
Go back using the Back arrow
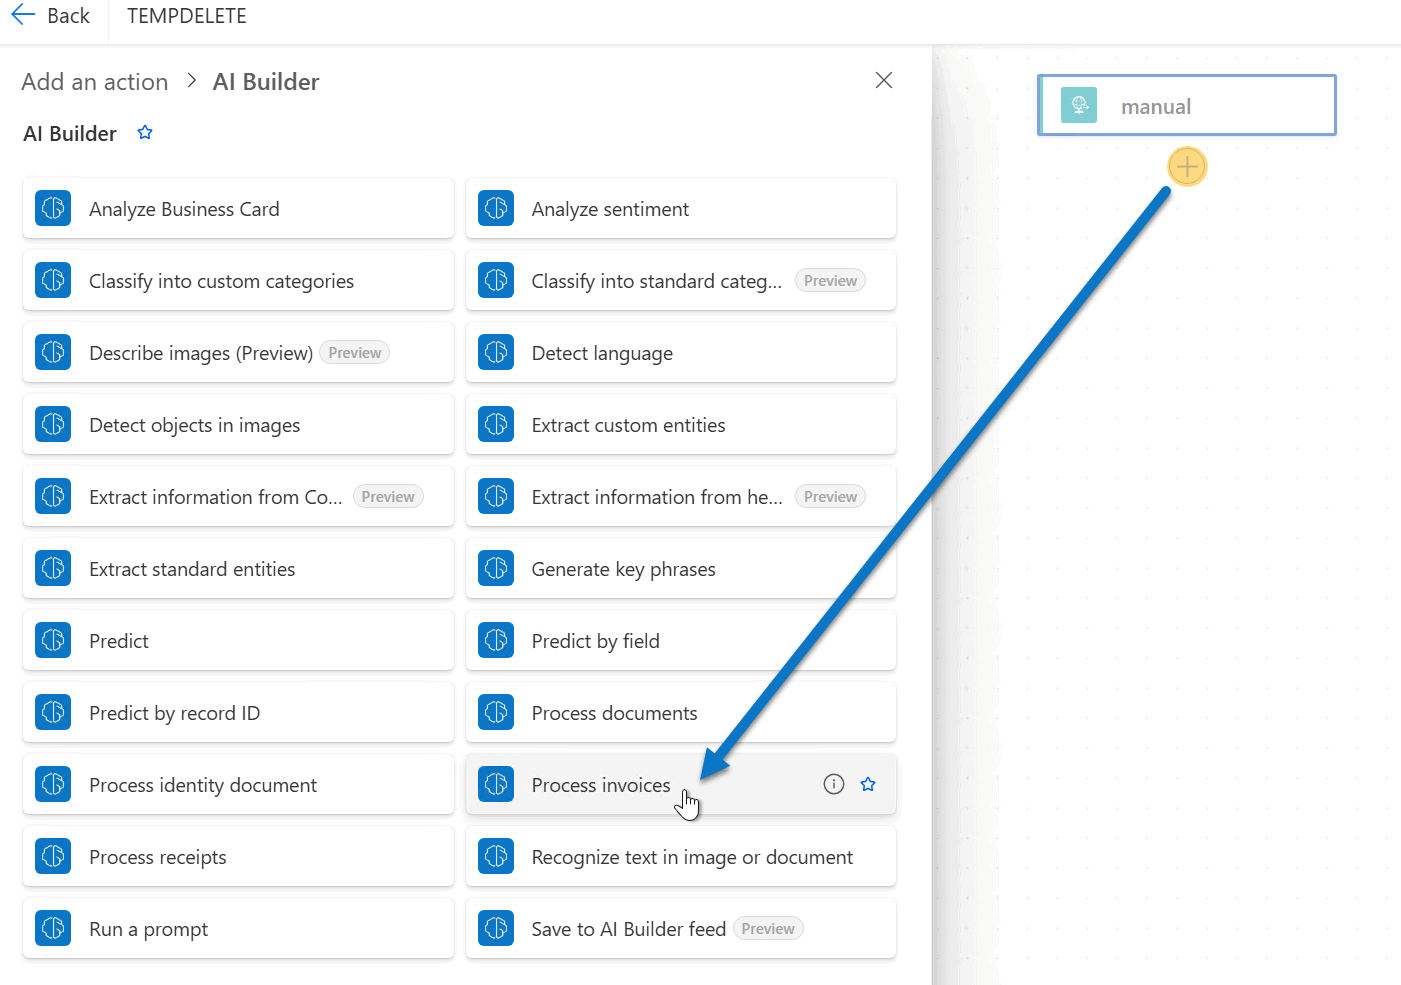[50, 16]
